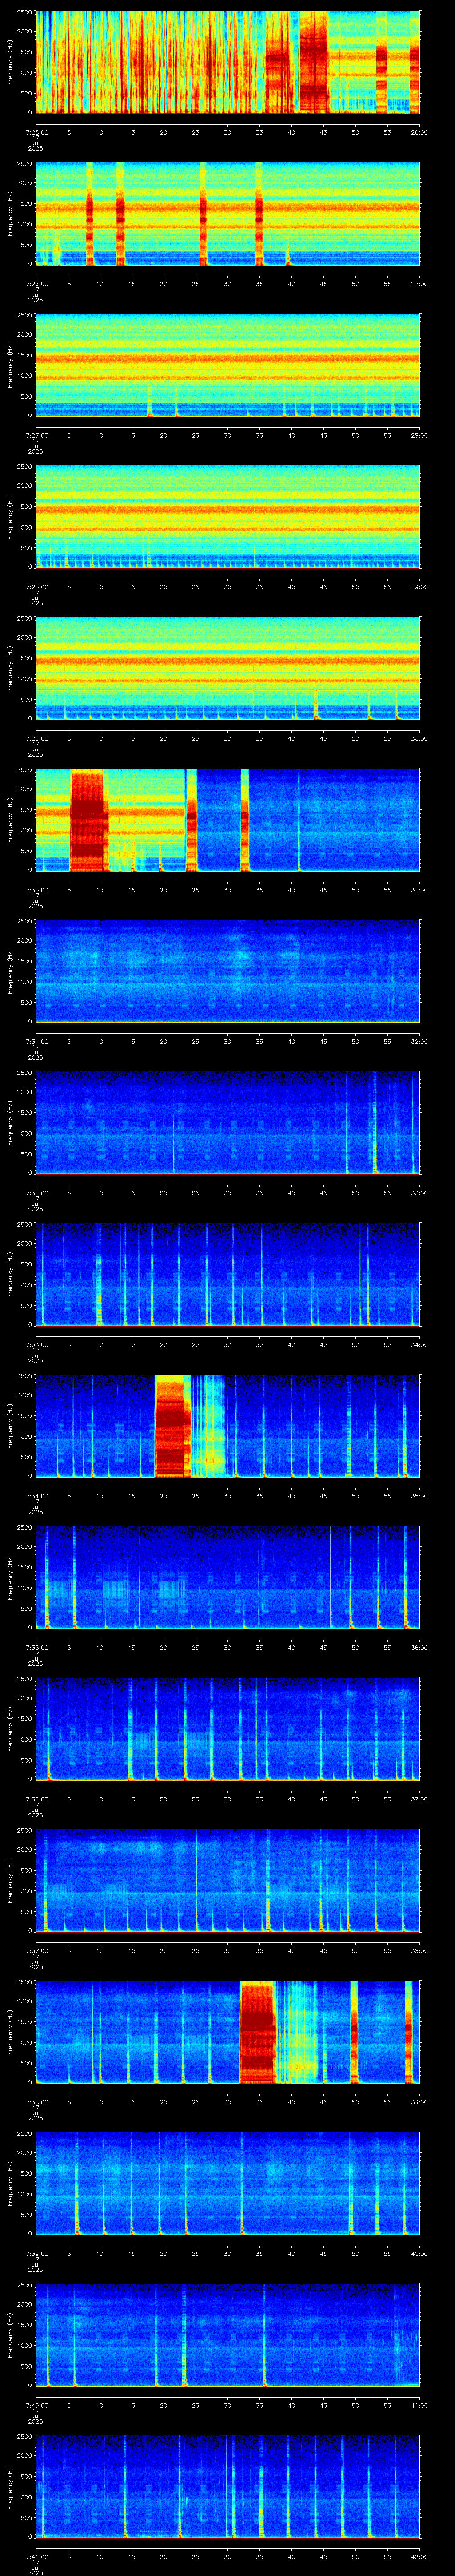Click the "7:32:00" time axis label
This screenshot has height=2576, width=455.
(35, 1193)
